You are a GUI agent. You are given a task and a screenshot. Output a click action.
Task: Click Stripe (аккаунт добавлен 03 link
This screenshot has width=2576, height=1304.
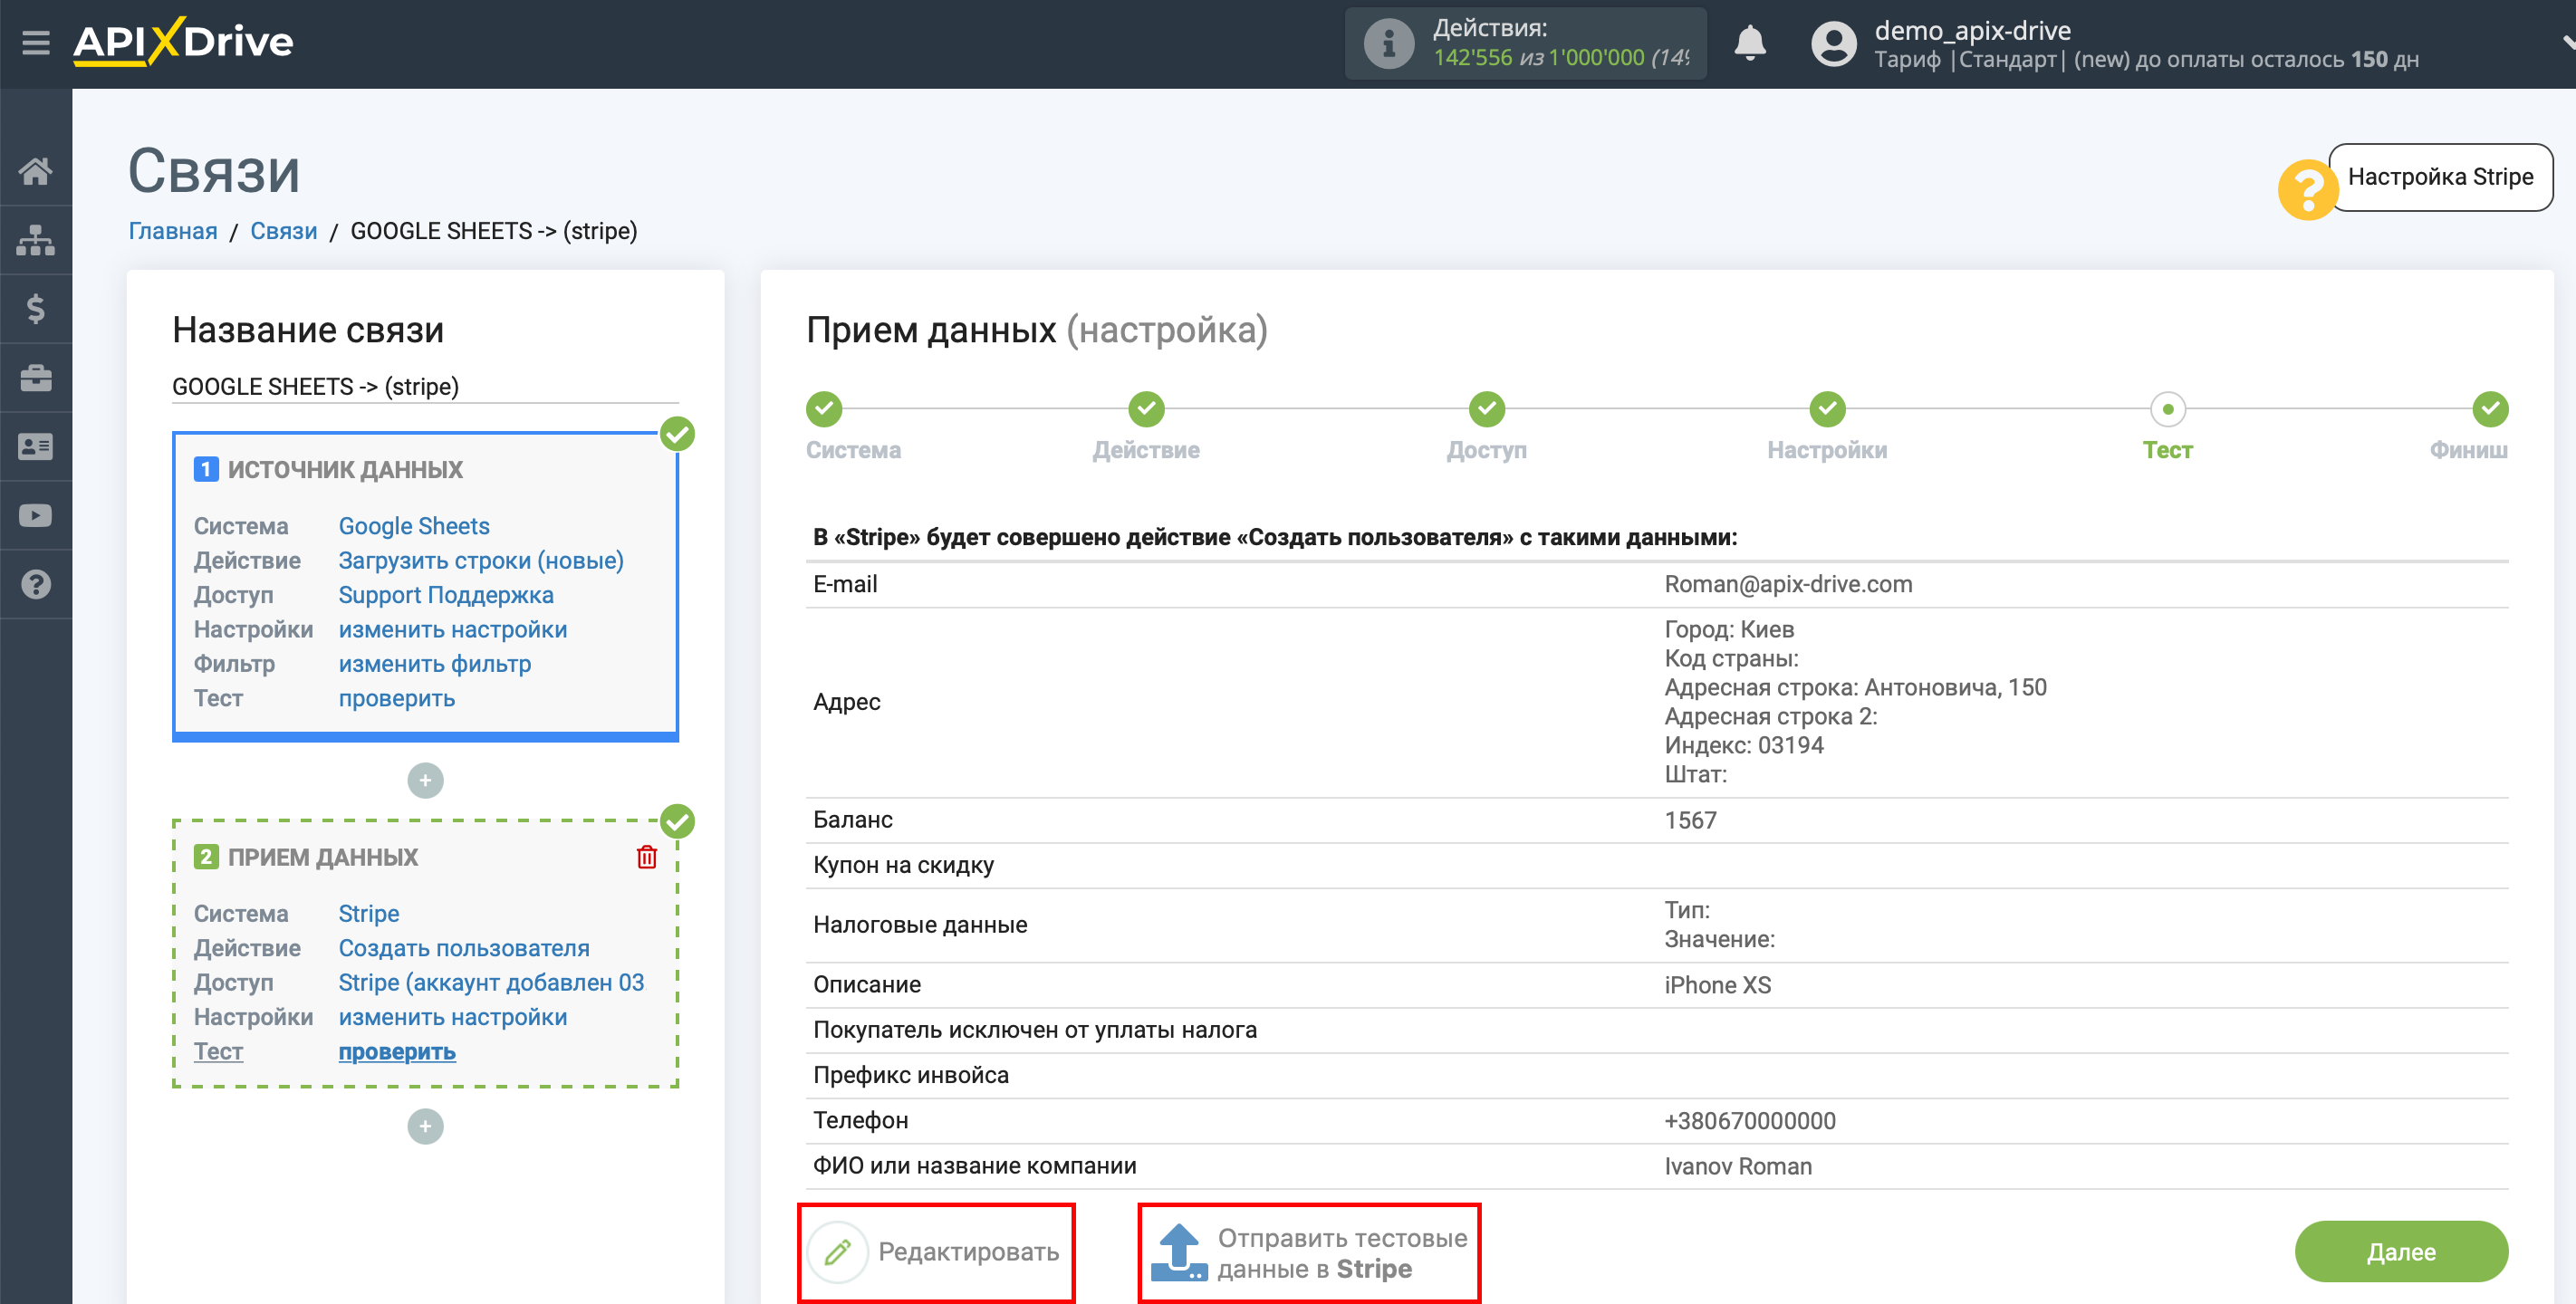point(491,982)
